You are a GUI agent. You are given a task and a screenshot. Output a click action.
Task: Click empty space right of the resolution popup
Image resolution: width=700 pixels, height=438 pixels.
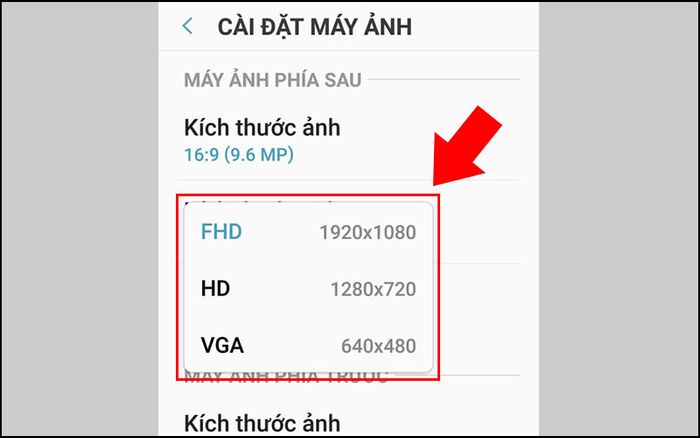coord(480,286)
